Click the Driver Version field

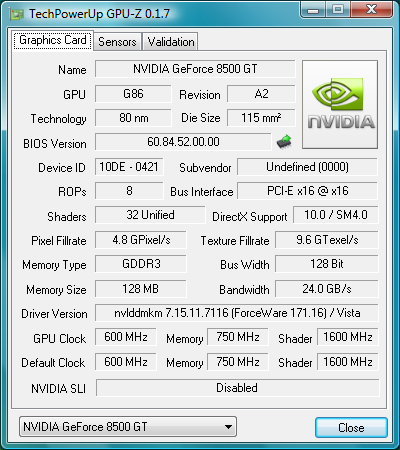tap(237, 313)
